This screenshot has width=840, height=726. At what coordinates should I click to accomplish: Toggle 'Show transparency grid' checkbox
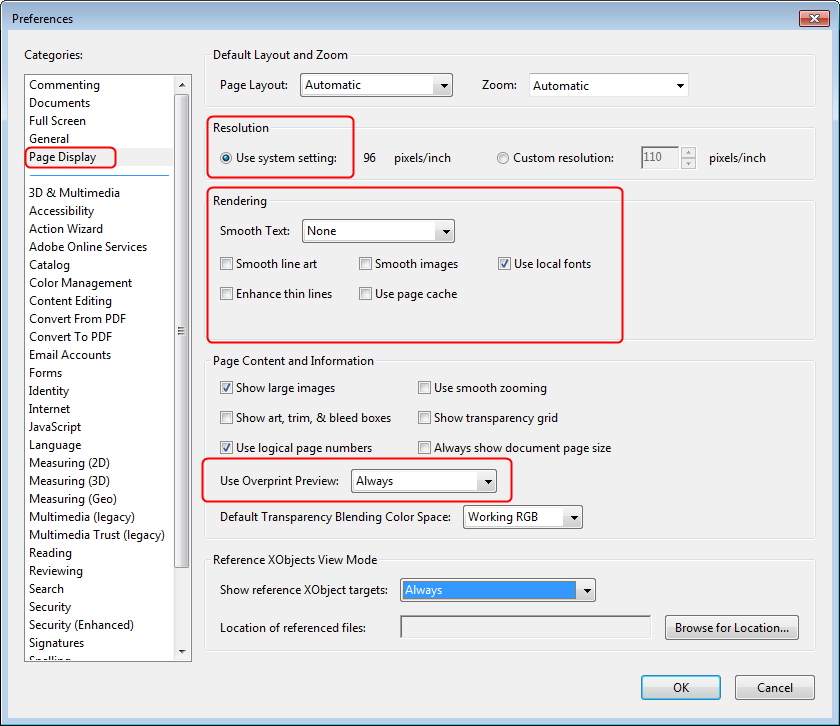(x=425, y=418)
